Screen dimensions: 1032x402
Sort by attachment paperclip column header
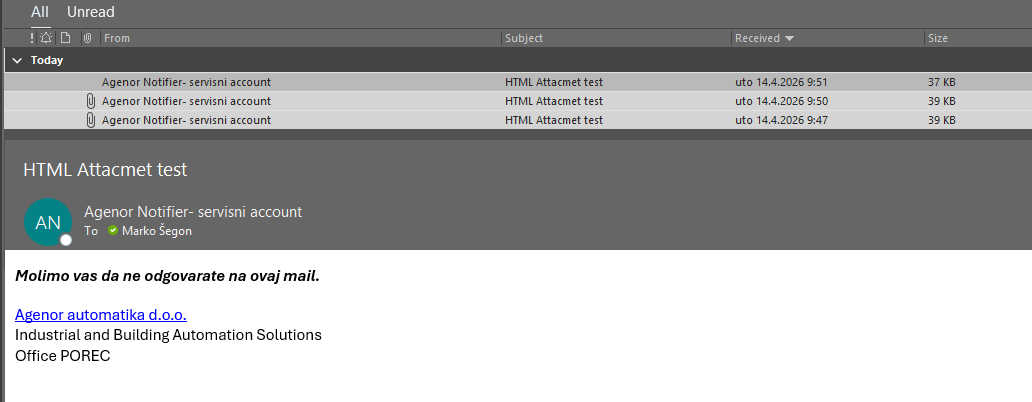click(x=87, y=38)
